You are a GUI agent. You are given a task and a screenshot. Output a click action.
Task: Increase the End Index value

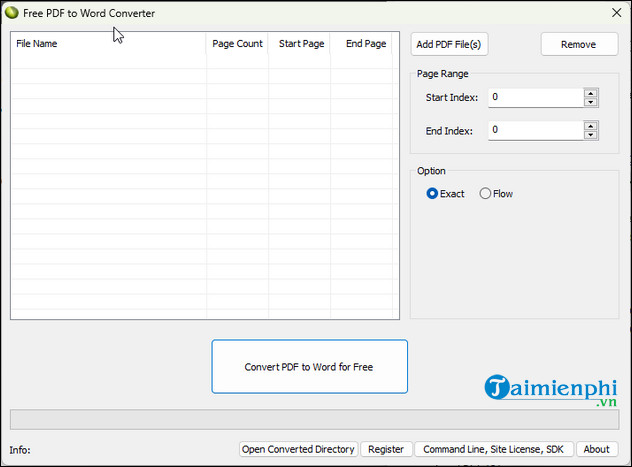[591, 126]
